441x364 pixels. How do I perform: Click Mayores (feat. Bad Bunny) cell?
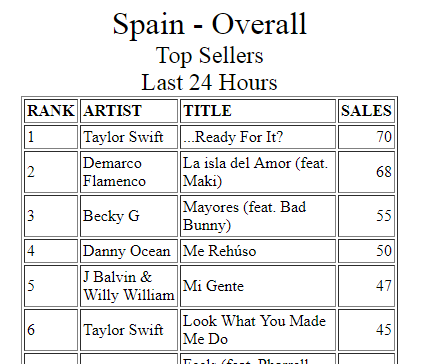258,216
